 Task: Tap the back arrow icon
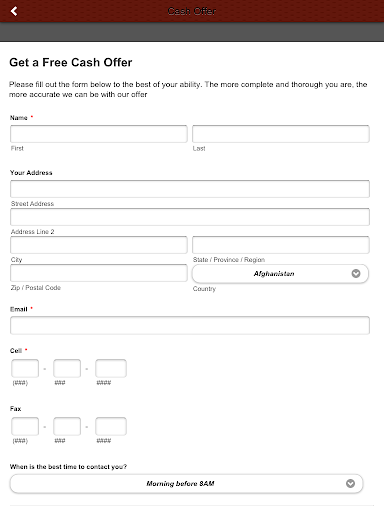click(x=14, y=11)
